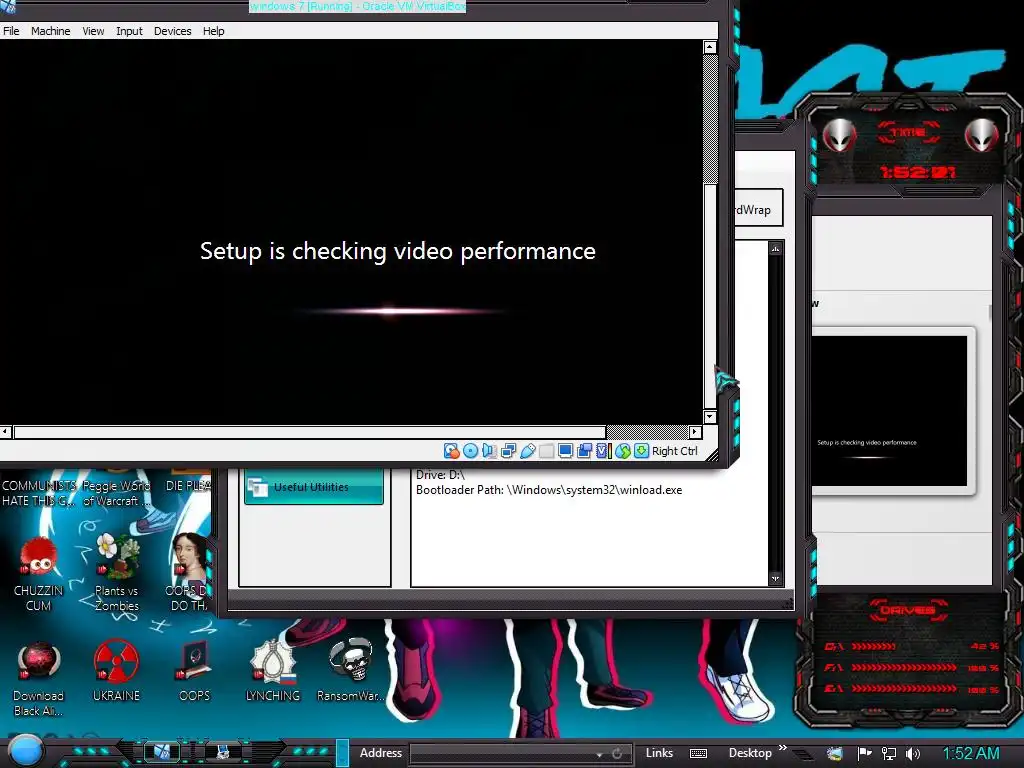Click the mouse integration icon in VirtualBox status bar

pos(622,451)
